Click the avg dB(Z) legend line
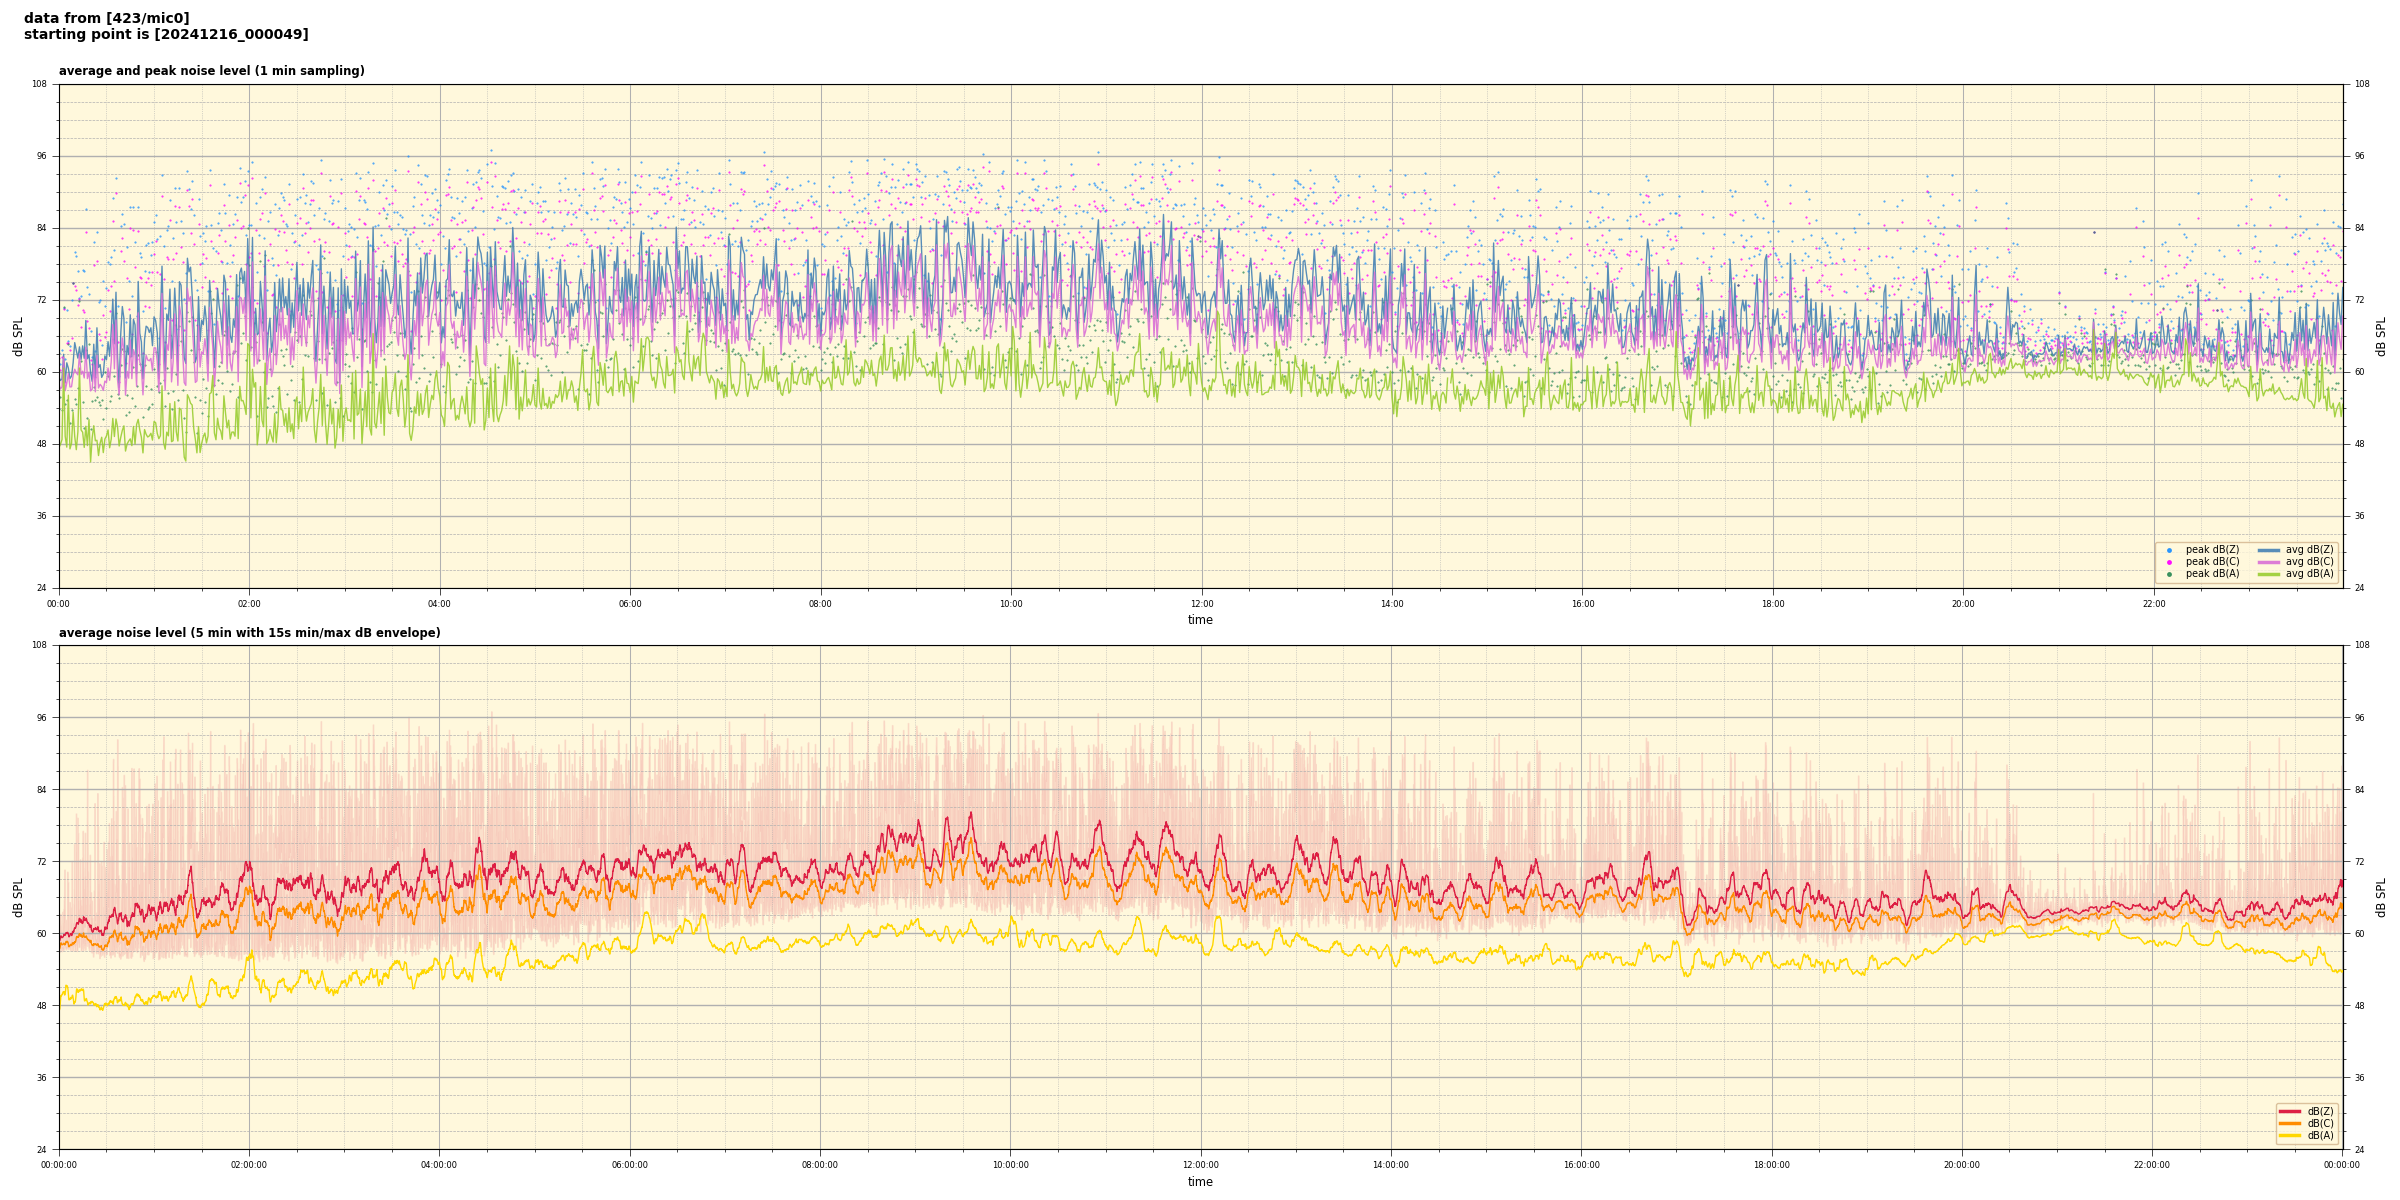2400x1200 pixels. point(2269,550)
